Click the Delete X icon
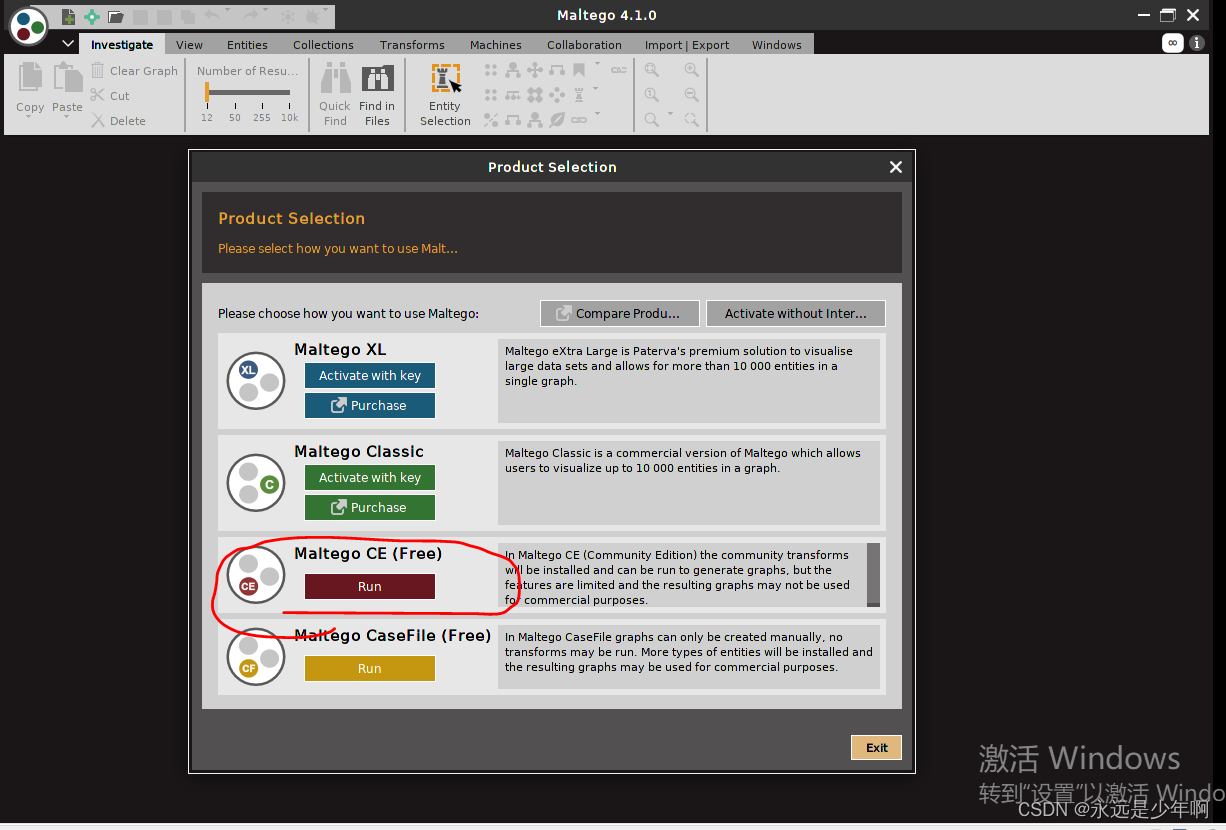 tap(97, 120)
